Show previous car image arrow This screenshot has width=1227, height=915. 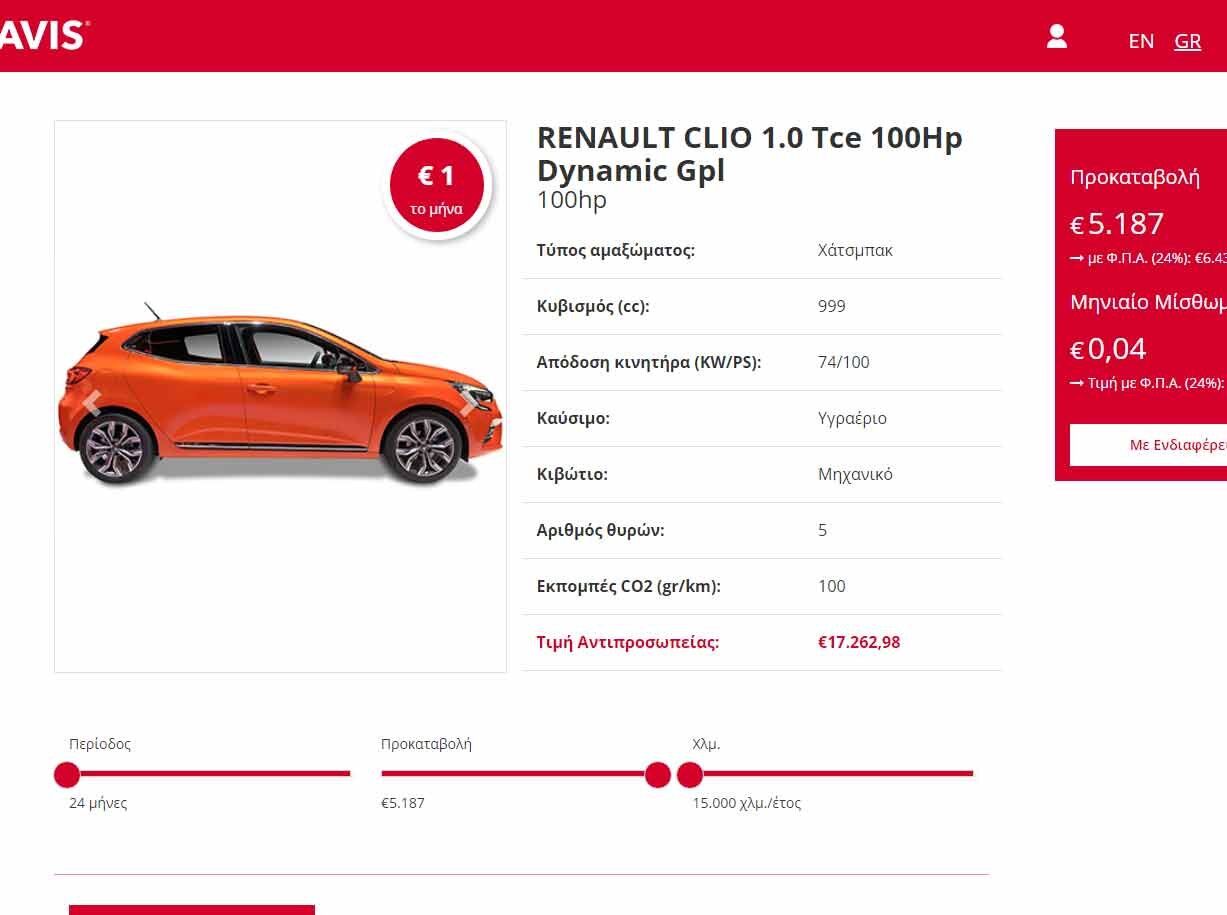[x=92, y=402]
